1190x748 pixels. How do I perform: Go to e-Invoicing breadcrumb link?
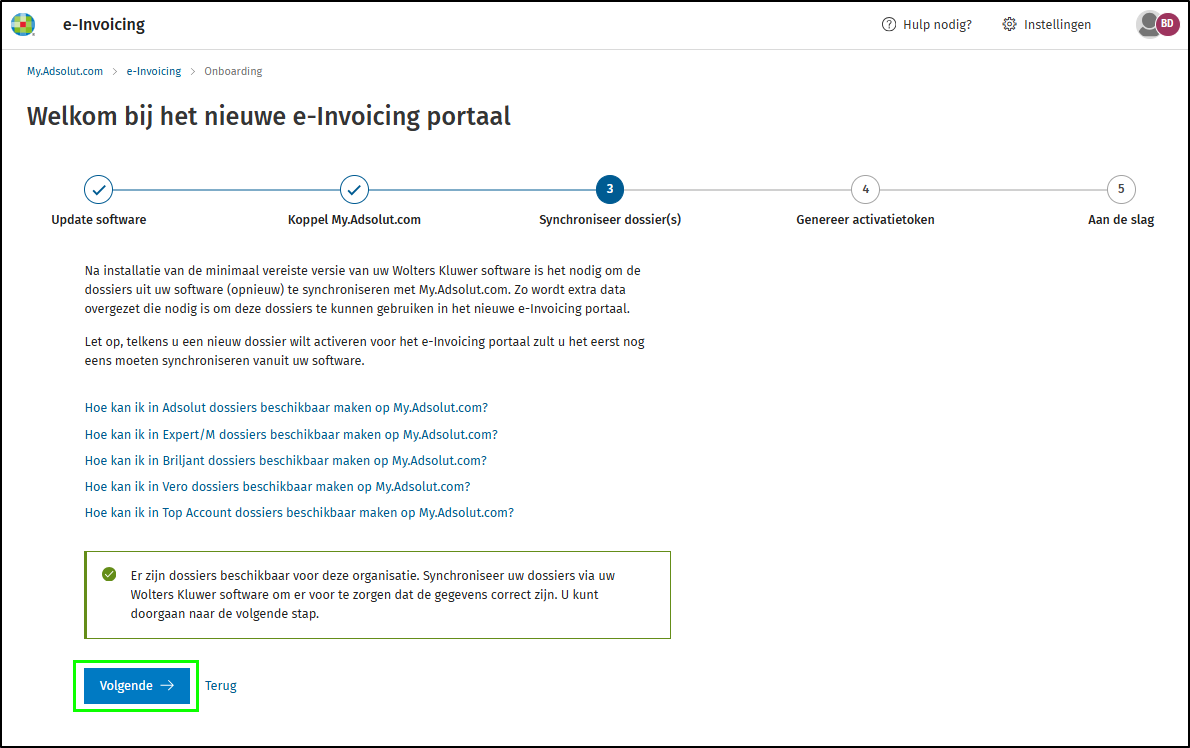(154, 72)
